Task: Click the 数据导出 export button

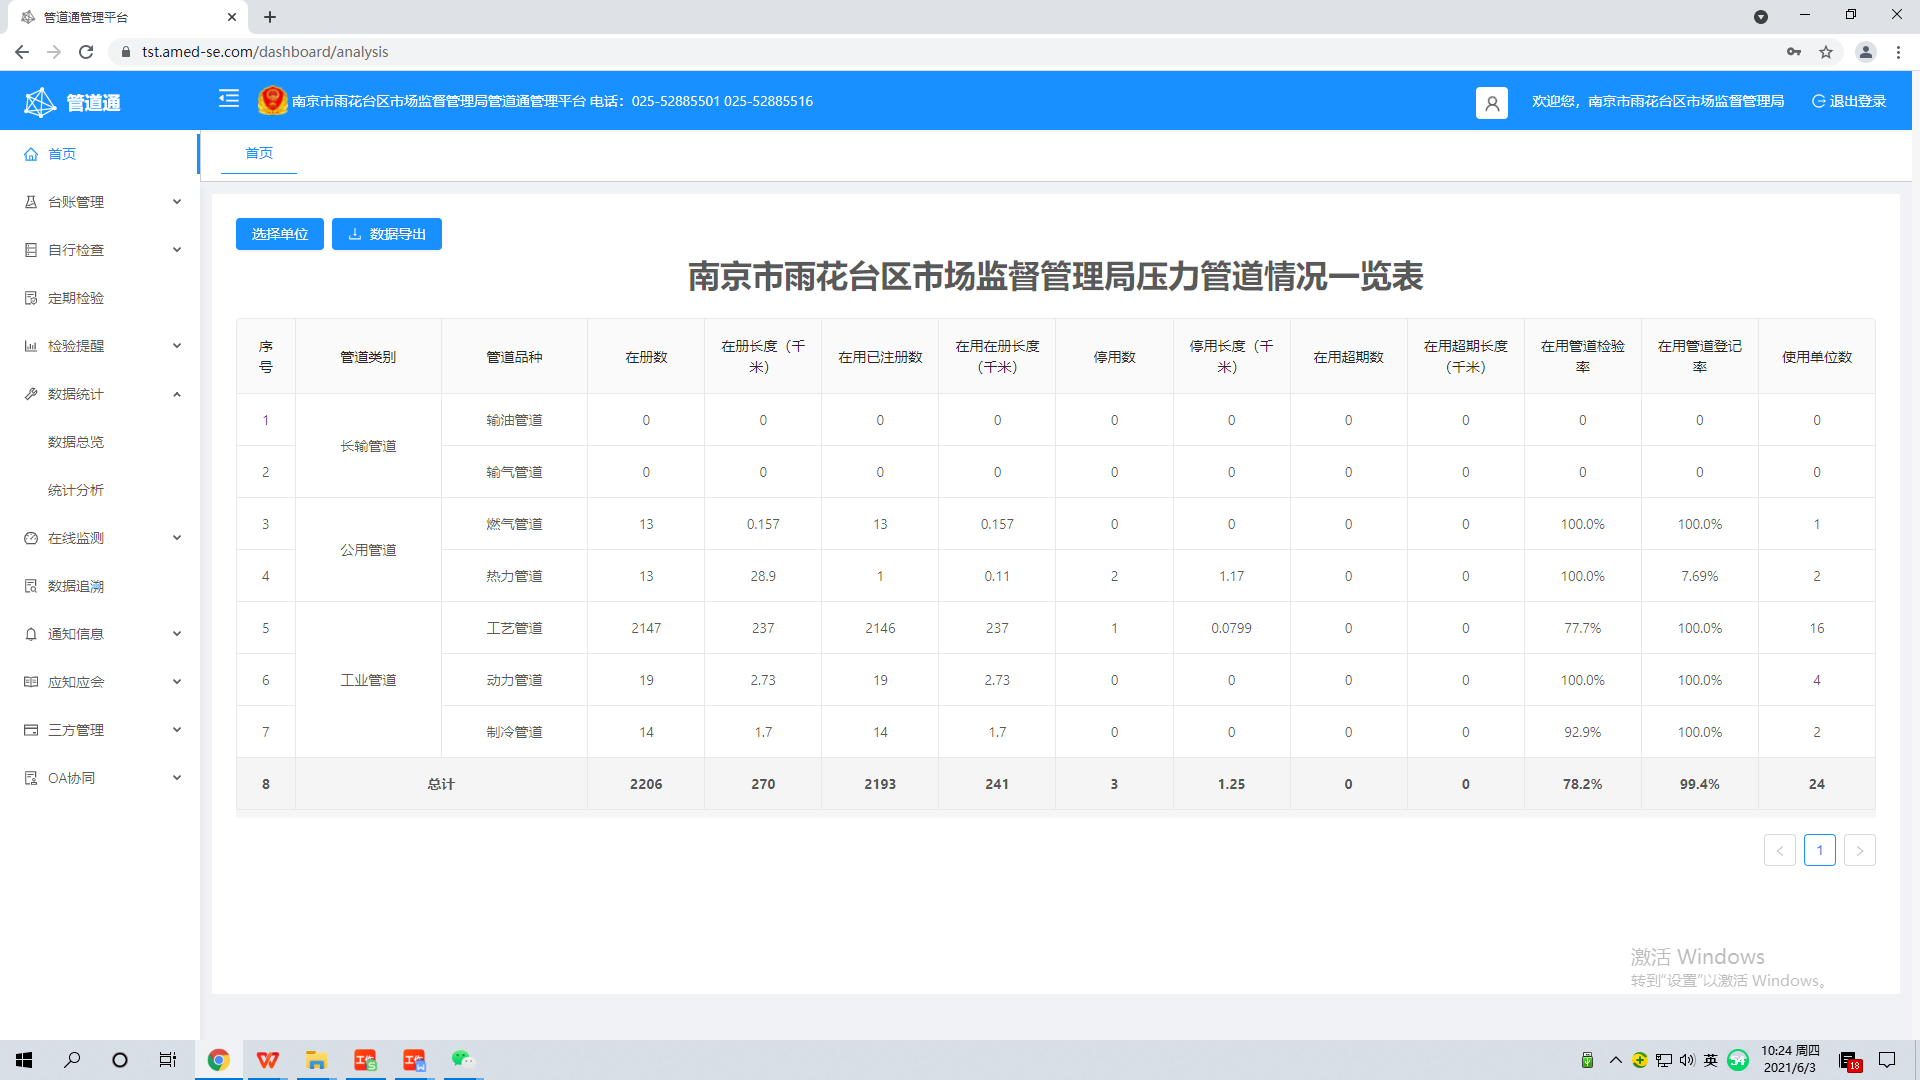Action: click(387, 234)
